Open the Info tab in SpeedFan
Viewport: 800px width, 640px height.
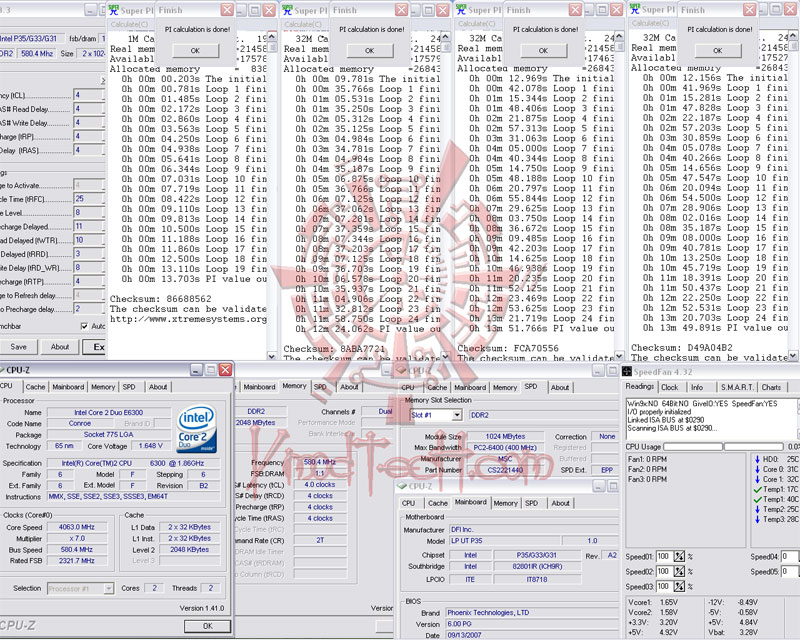697,387
